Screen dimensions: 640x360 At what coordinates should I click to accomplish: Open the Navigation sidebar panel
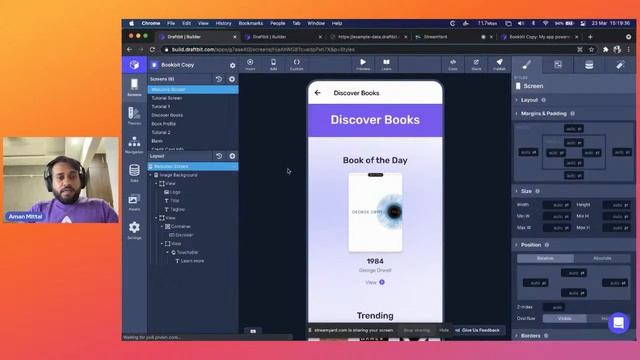(134, 144)
